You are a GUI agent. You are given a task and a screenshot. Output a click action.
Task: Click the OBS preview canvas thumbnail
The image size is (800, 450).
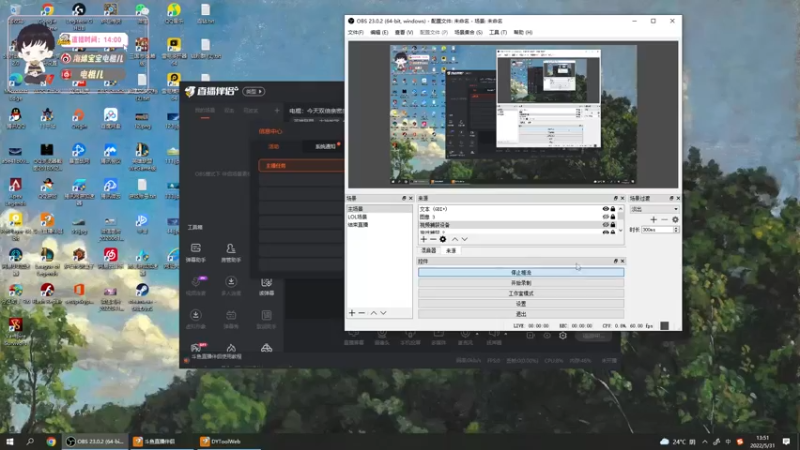point(513,114)
